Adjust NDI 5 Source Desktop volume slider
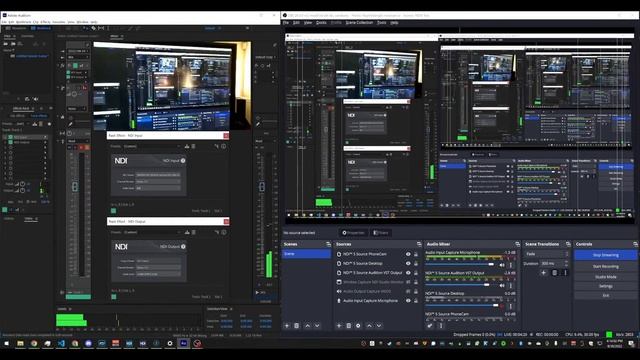640x360 pixels. tap(460, 306)
